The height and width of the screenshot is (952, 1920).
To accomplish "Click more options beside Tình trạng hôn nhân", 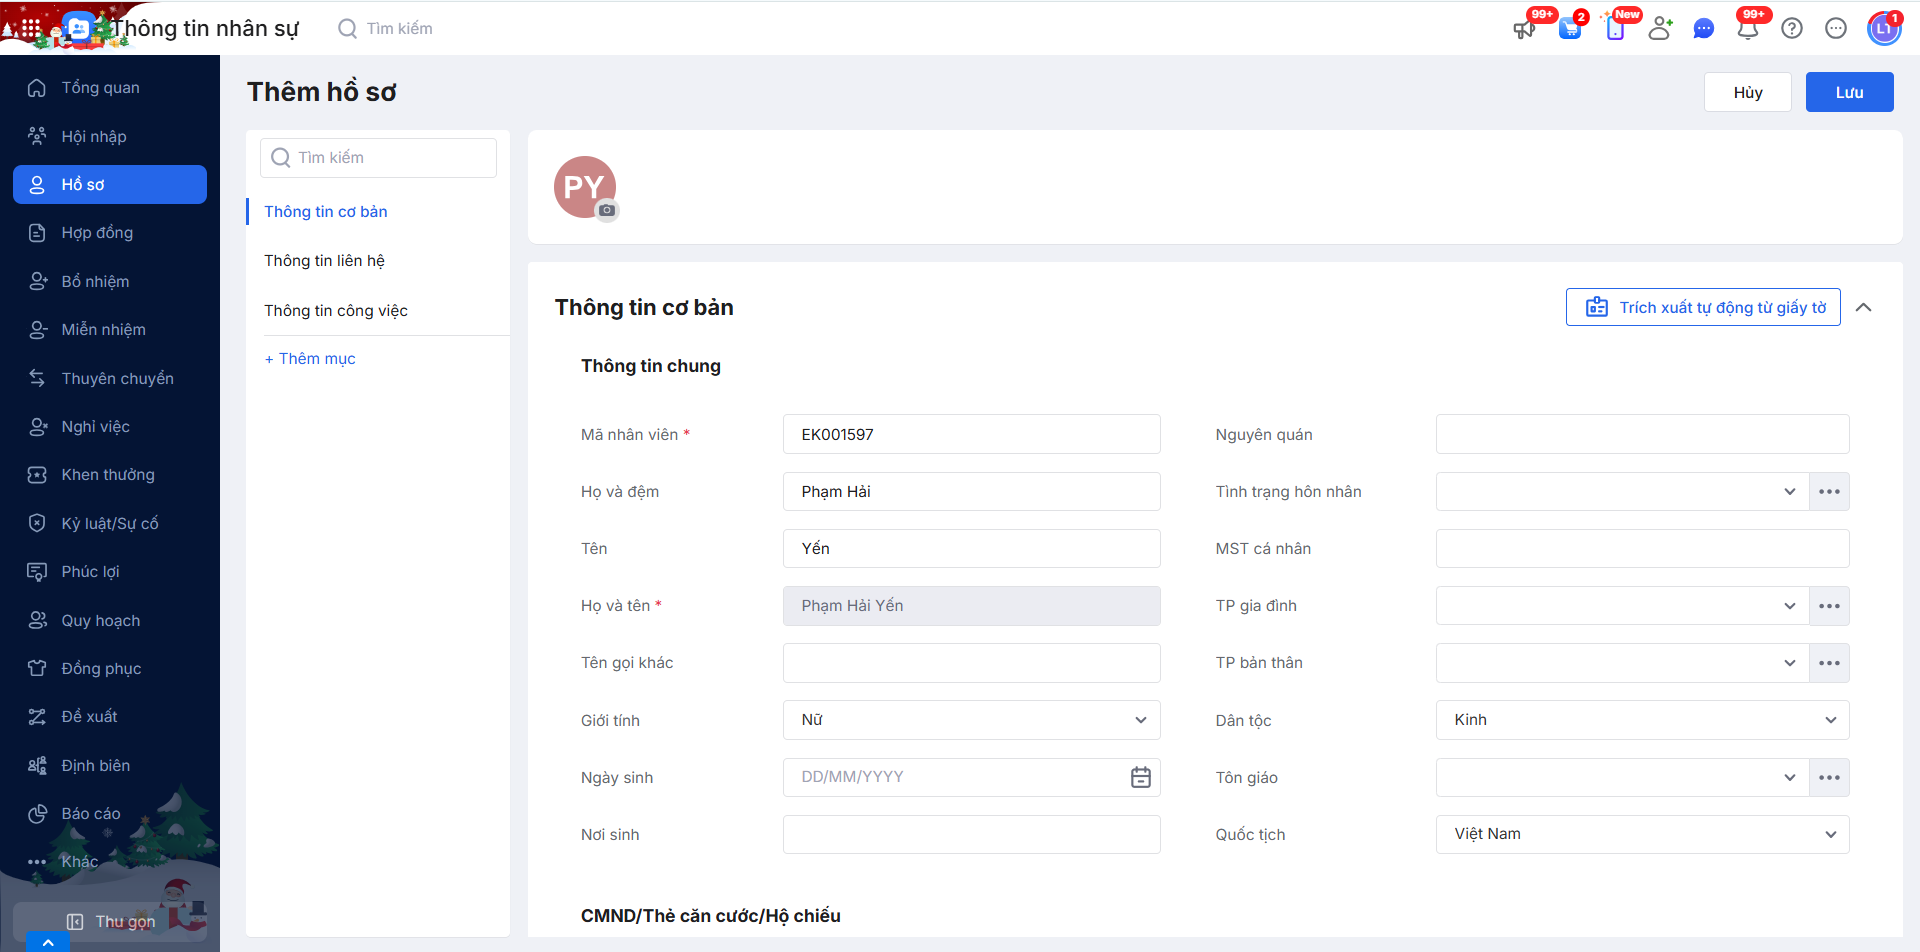I will pos(1829,492).
